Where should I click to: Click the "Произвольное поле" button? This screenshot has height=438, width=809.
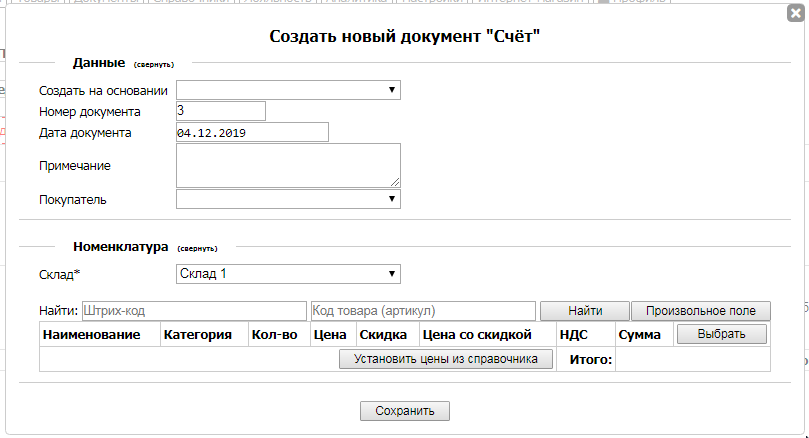coord(701,311)
